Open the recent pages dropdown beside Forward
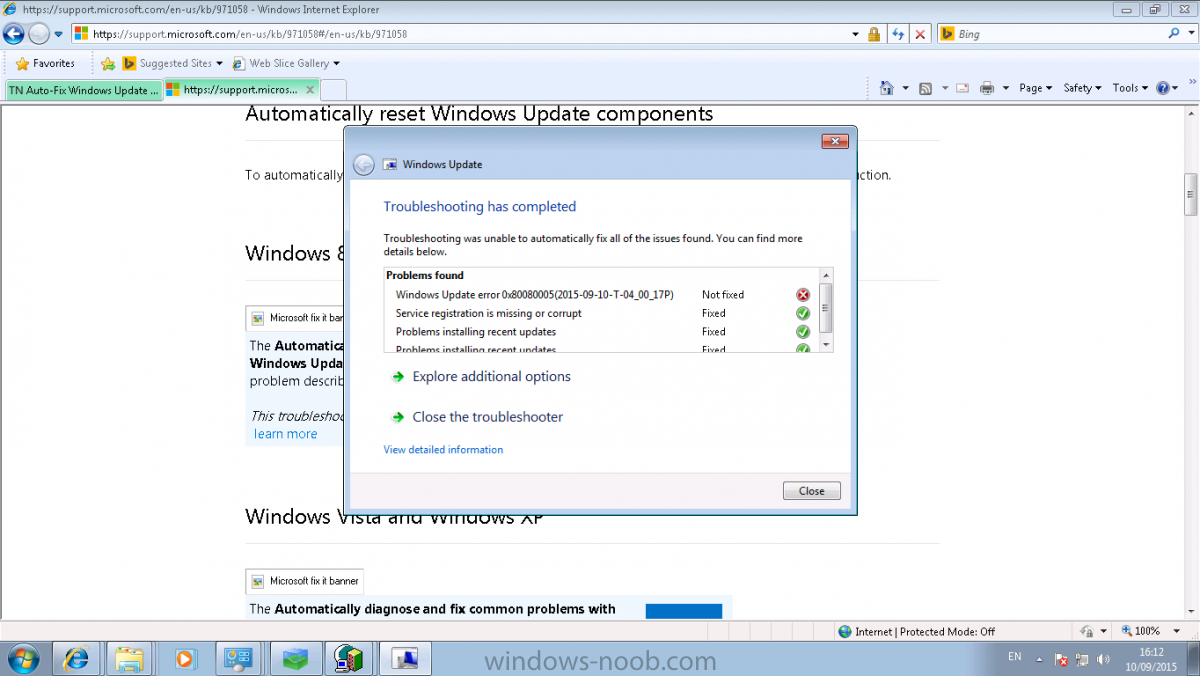The width and height of the screenshot is (1200, 676). pyautogui.click(x=59, y=34)
